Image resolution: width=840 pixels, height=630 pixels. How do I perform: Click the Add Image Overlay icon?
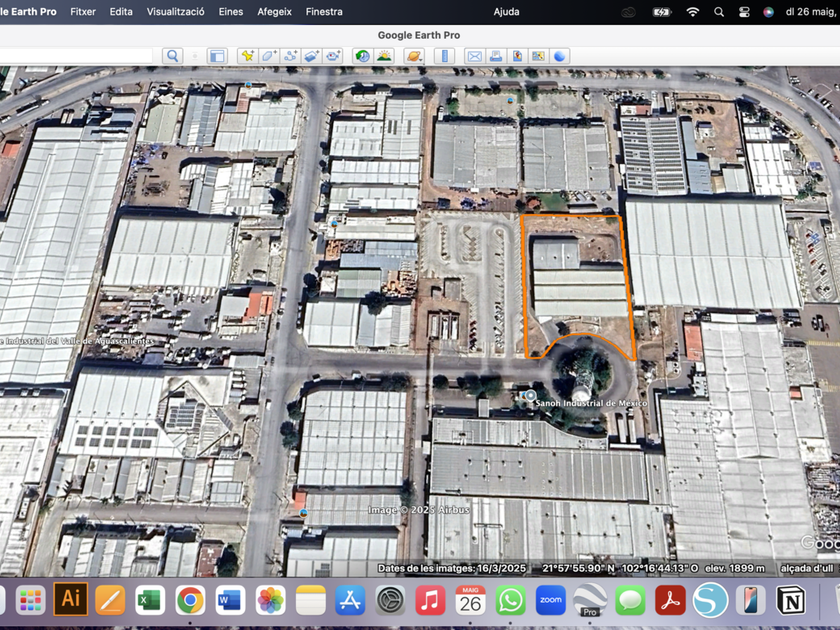[311, 56]
